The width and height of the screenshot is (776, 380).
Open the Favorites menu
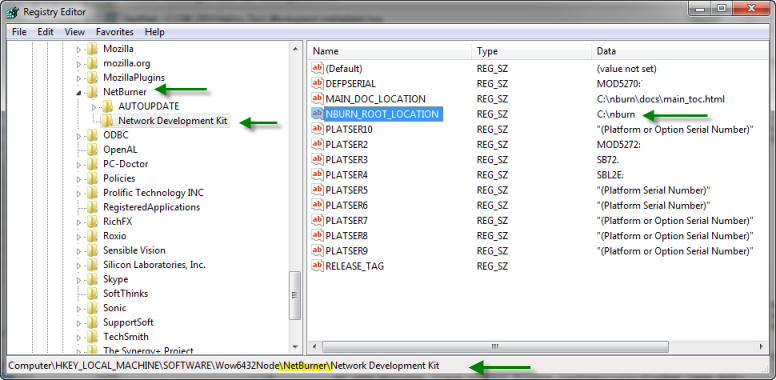(115, 32)
